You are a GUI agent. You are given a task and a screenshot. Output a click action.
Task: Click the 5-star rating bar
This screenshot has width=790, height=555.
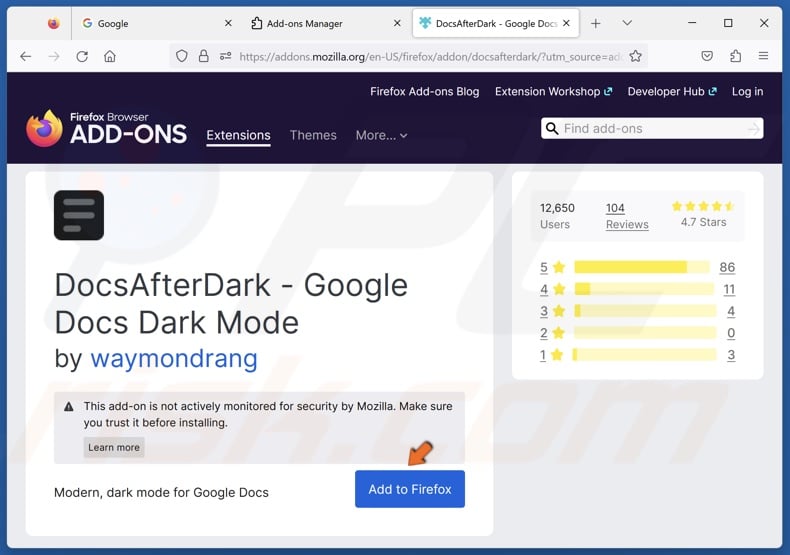(x=642, y=267)
